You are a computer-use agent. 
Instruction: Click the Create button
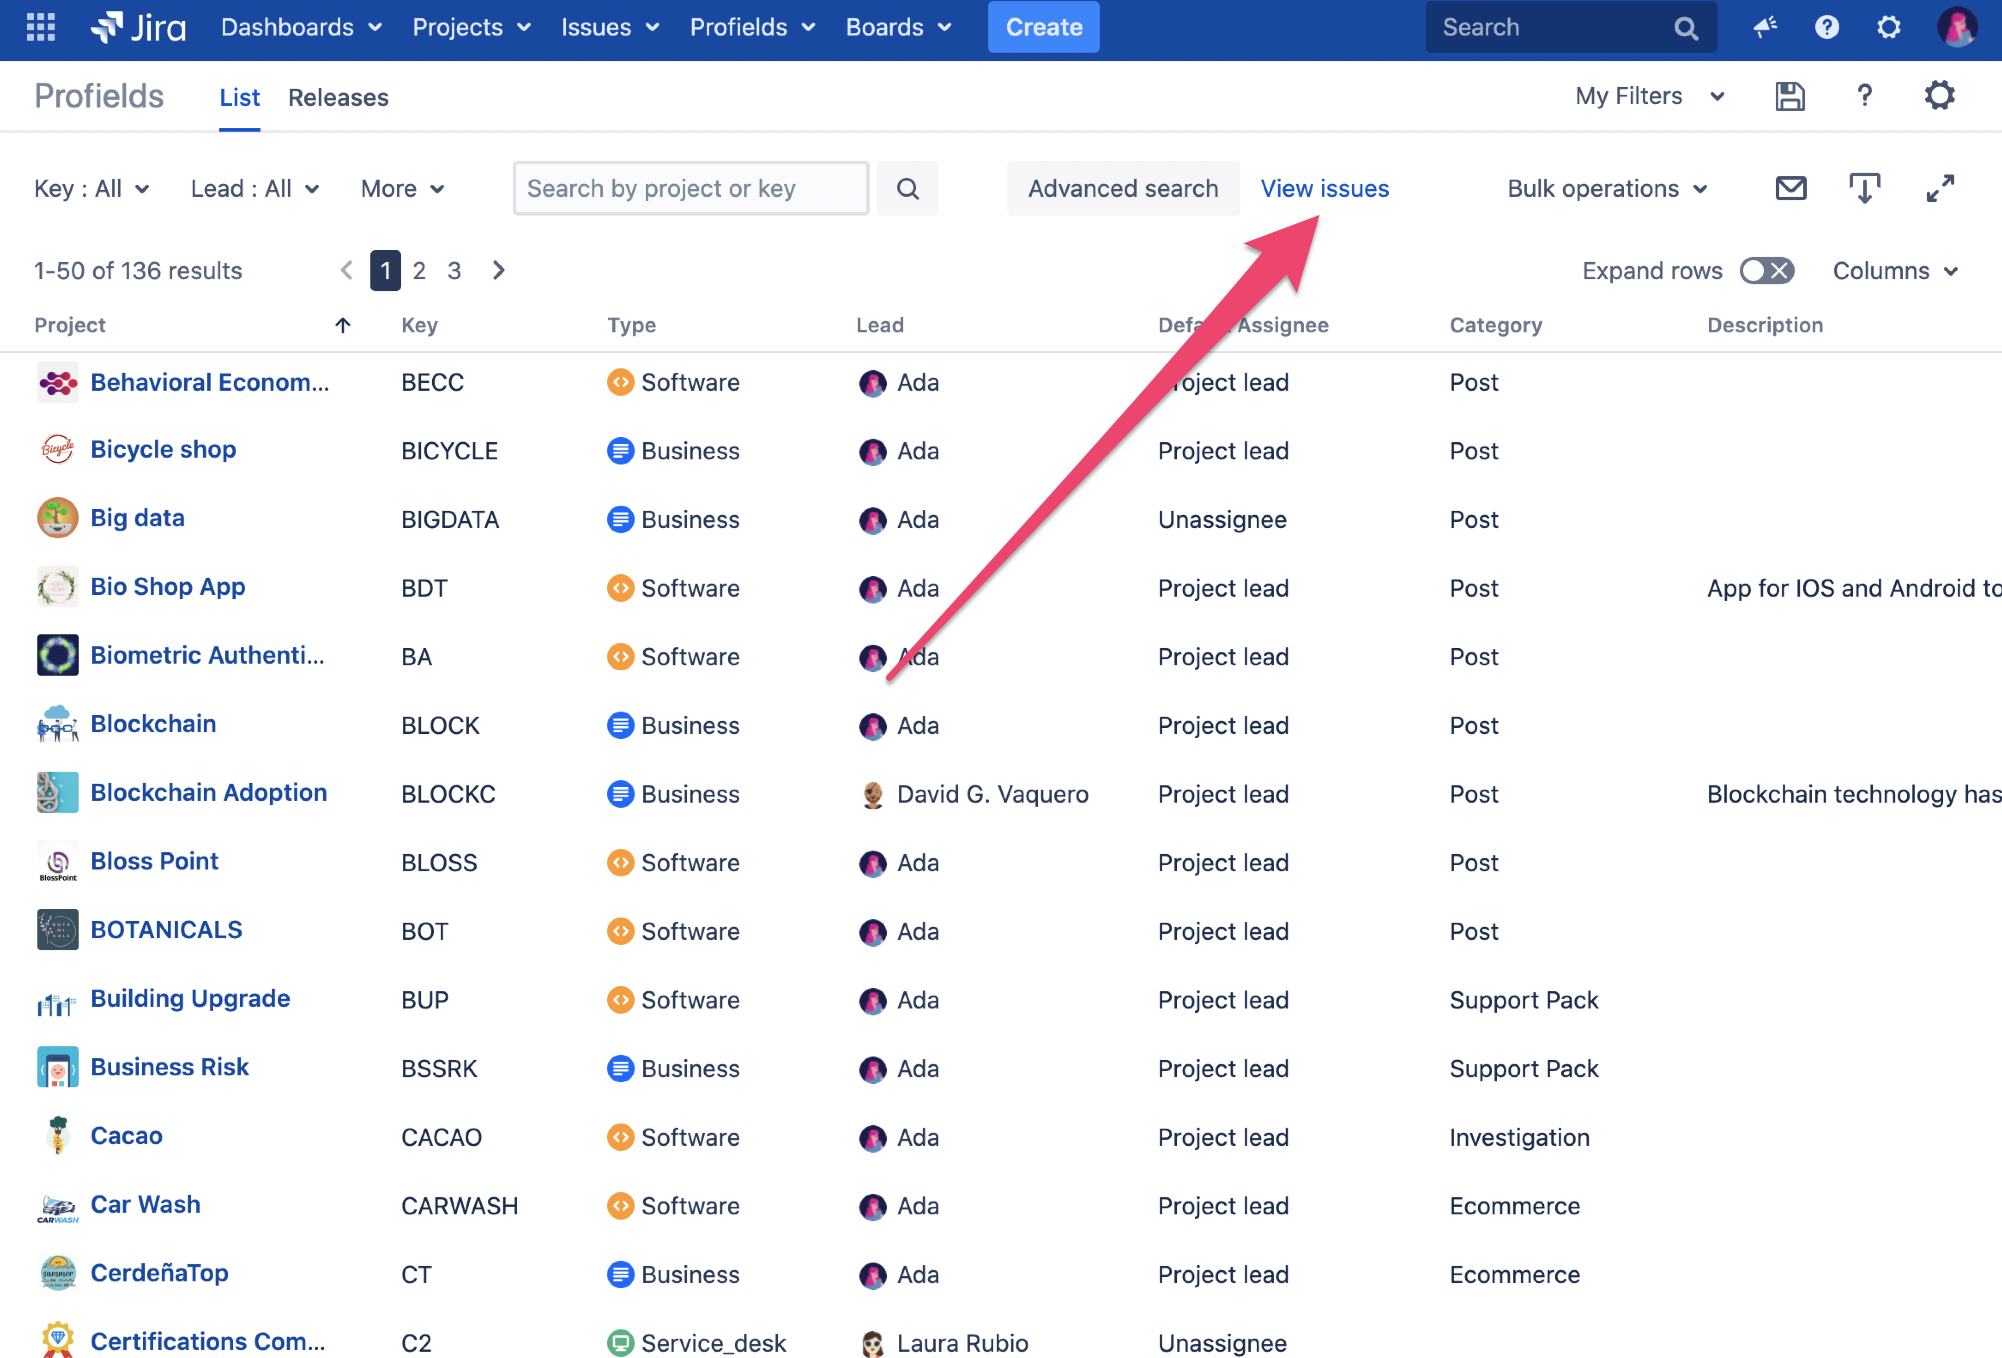pyautogui.click(x=1043, y=27)
